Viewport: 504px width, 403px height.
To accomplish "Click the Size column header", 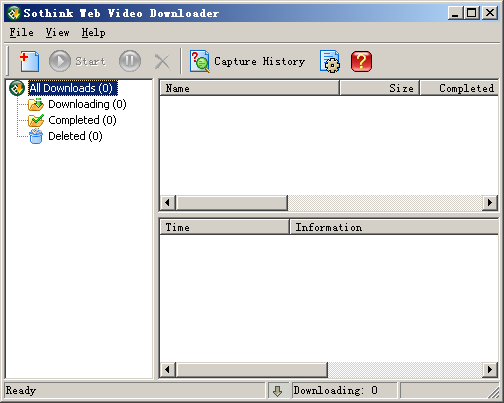I will (x=379, y=88).
